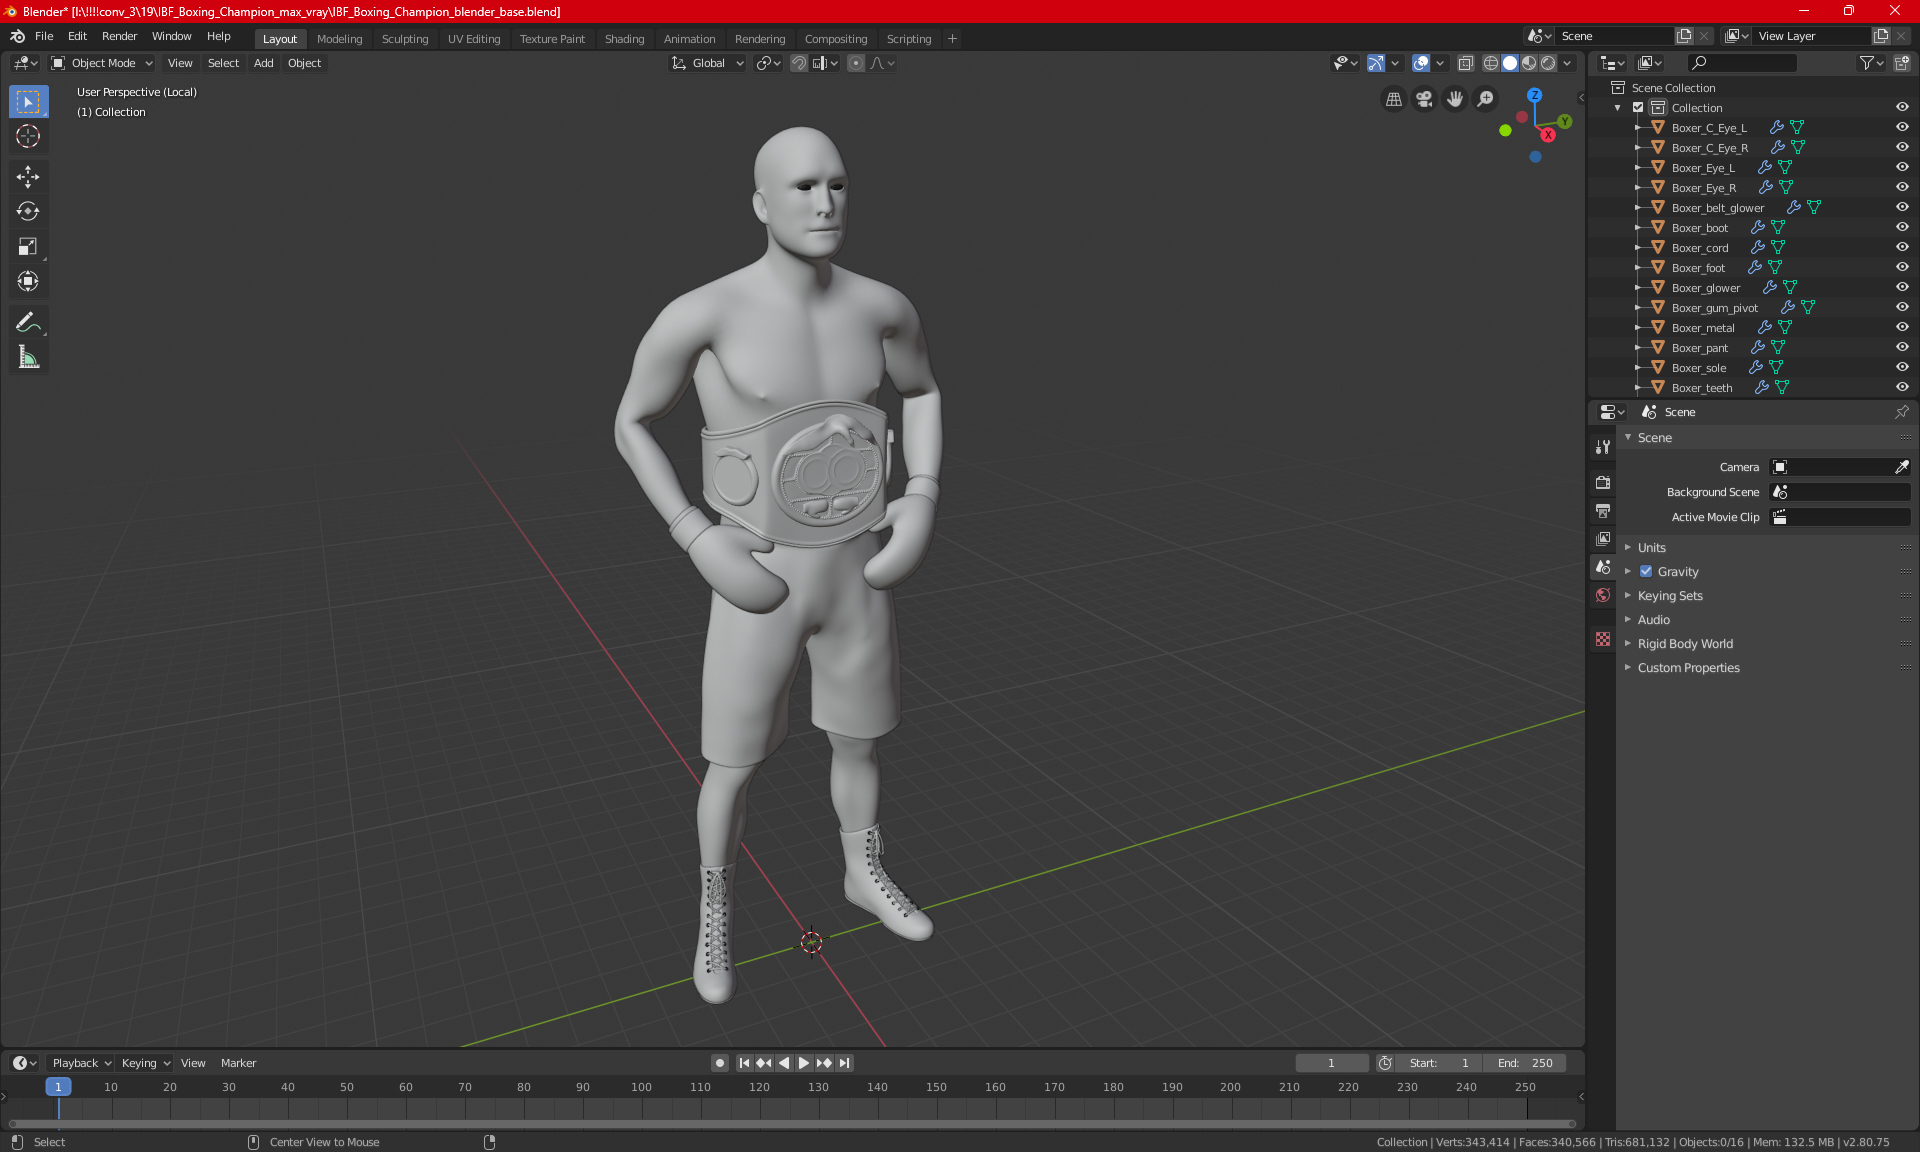Toggle auto keying record button
The width and height of the screenshot is (1920, 1152).
pos(719,1063)
